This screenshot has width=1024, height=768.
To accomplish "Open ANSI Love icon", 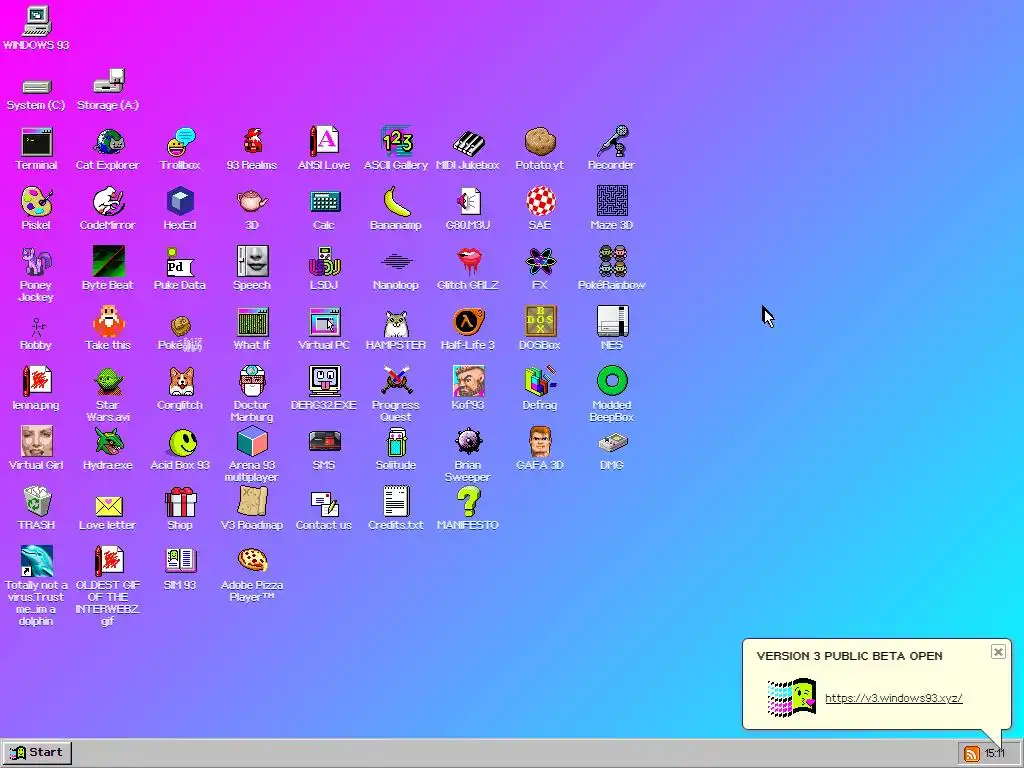I will point(324,142).
